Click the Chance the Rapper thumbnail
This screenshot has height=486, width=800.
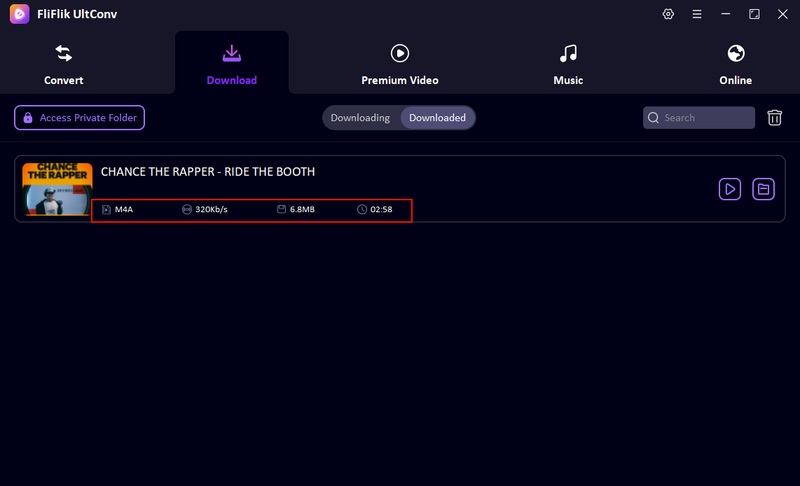pyautogui.click(x=57, y=189)
